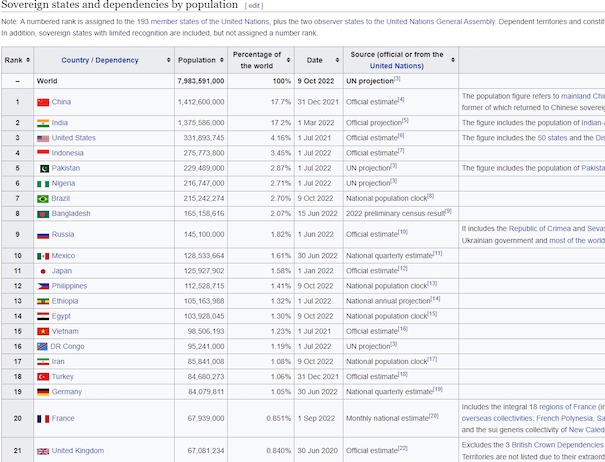Click the DR Congo flag icon
The width and height of the screenshot is (605, 462).
[42, 346]
